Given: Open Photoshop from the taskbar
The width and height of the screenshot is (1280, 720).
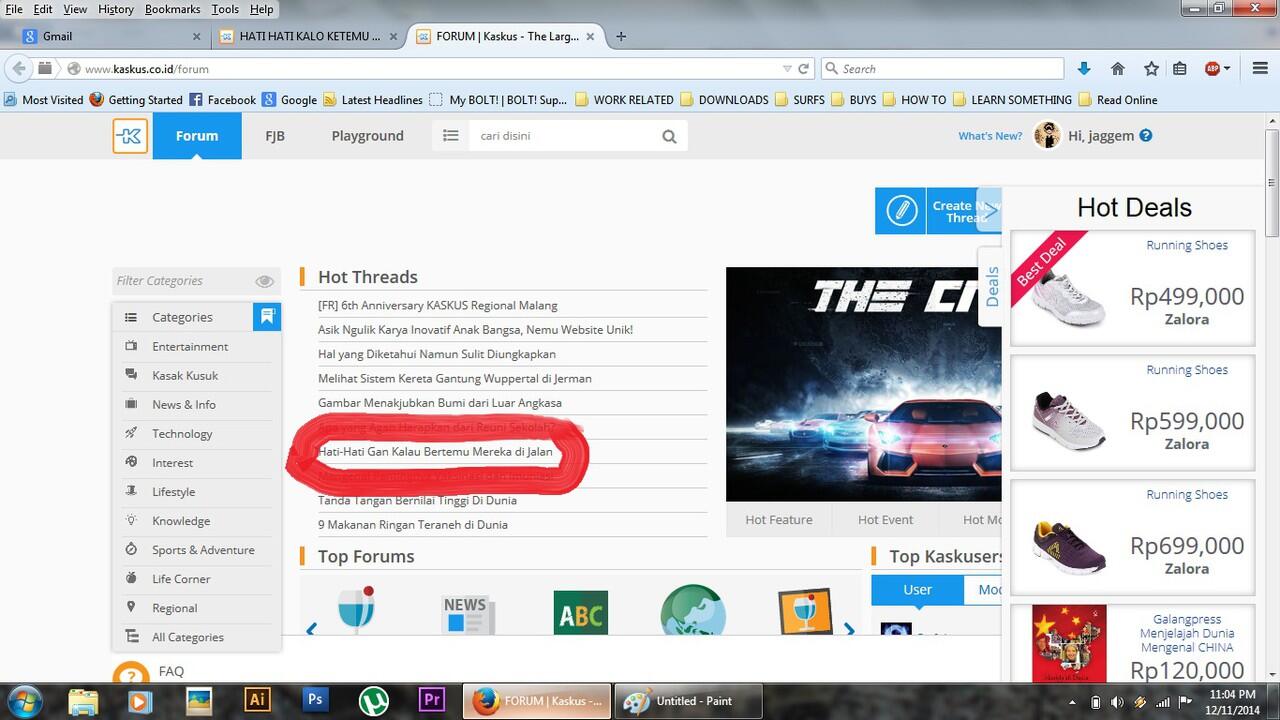Looking at the screenshot, I should pyautogui.click(x=315, y=700).
